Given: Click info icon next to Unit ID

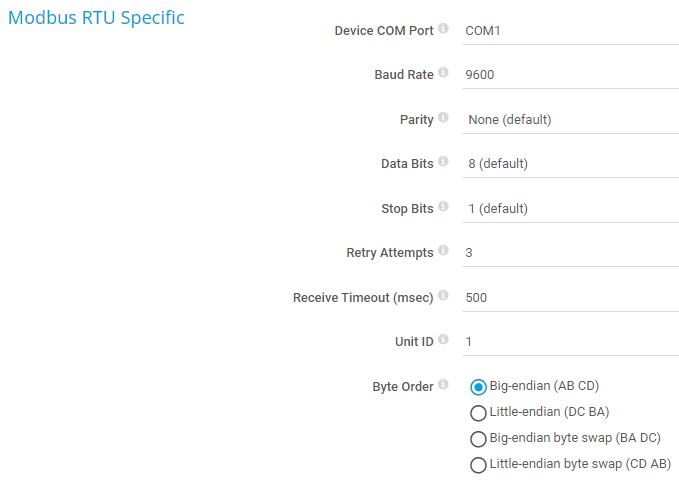Looking at the screenshot, I should point(443,340).
